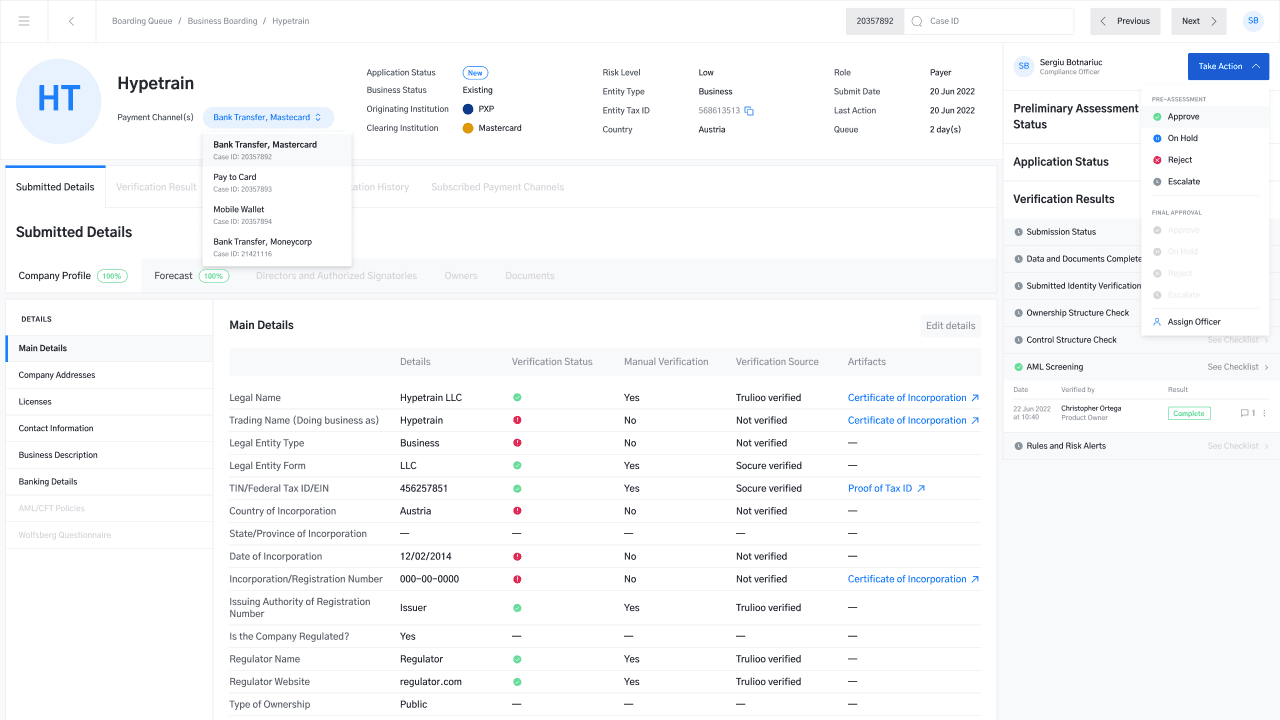This screenshot has height=720, width=1280.
Task: Open the three-dot menu beside the comment icon
Action: pyautogui.click(x=1264, y=413)
